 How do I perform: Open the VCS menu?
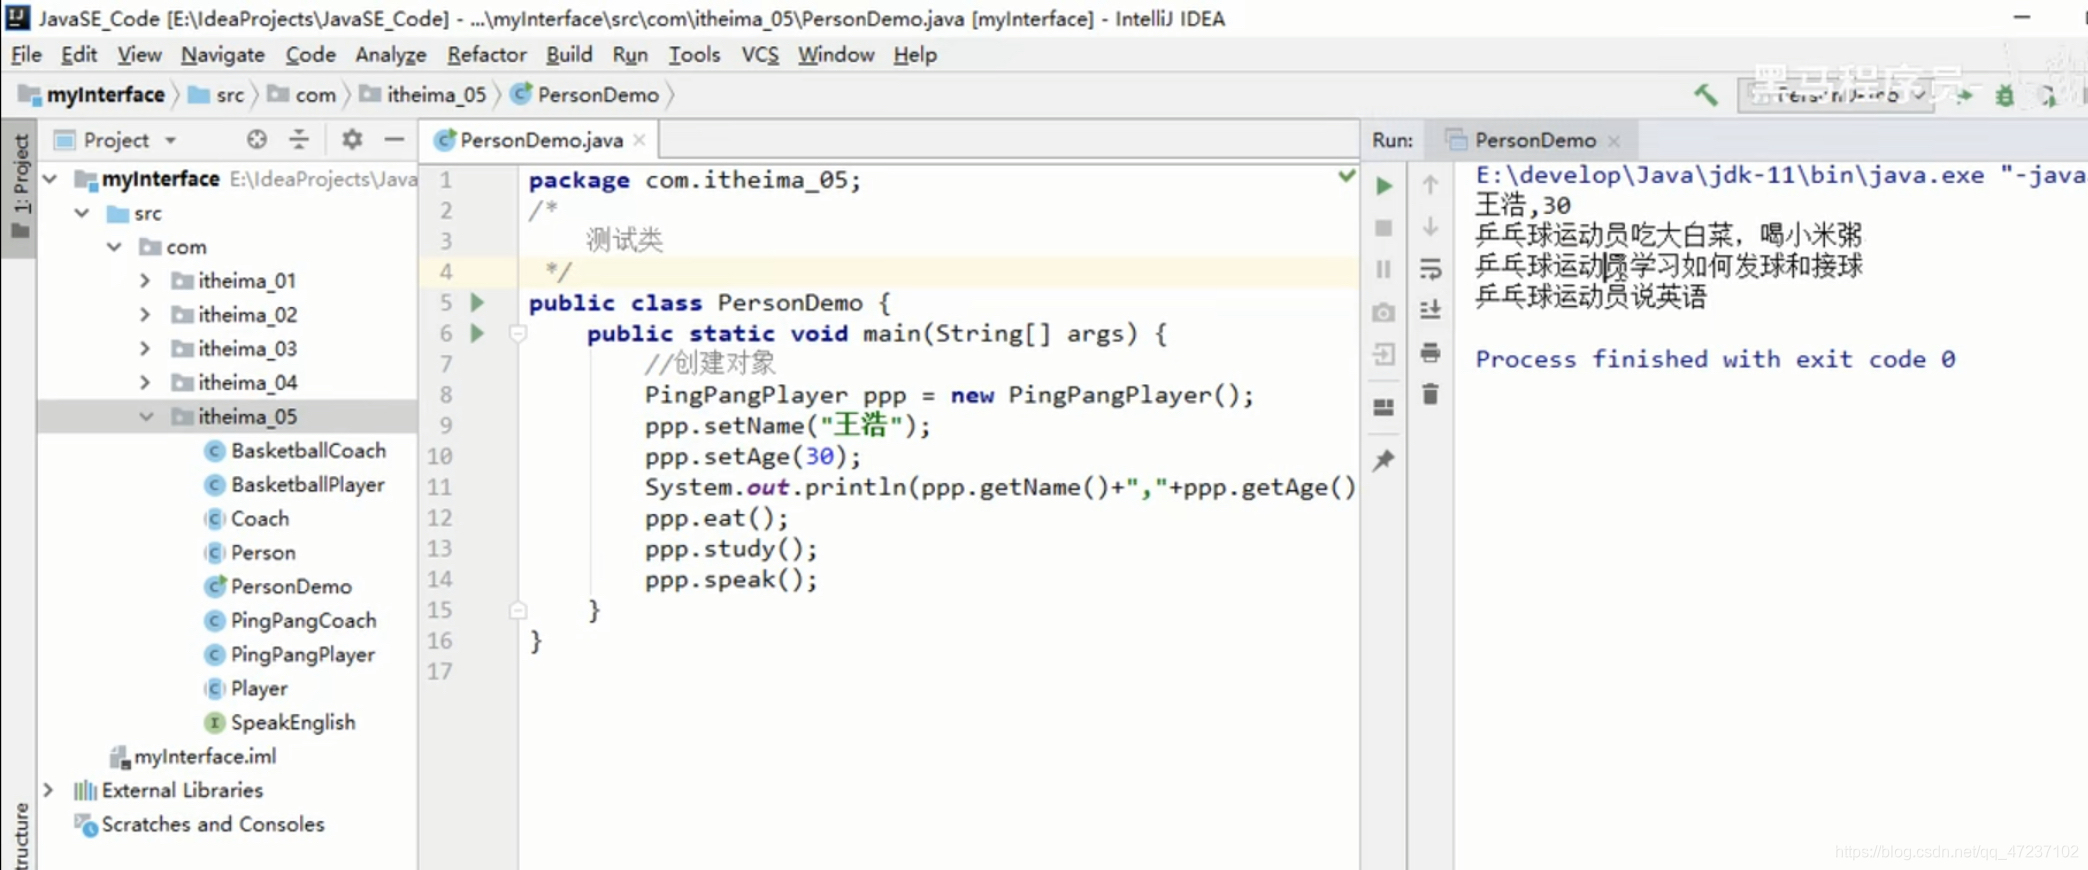(760, 55)
